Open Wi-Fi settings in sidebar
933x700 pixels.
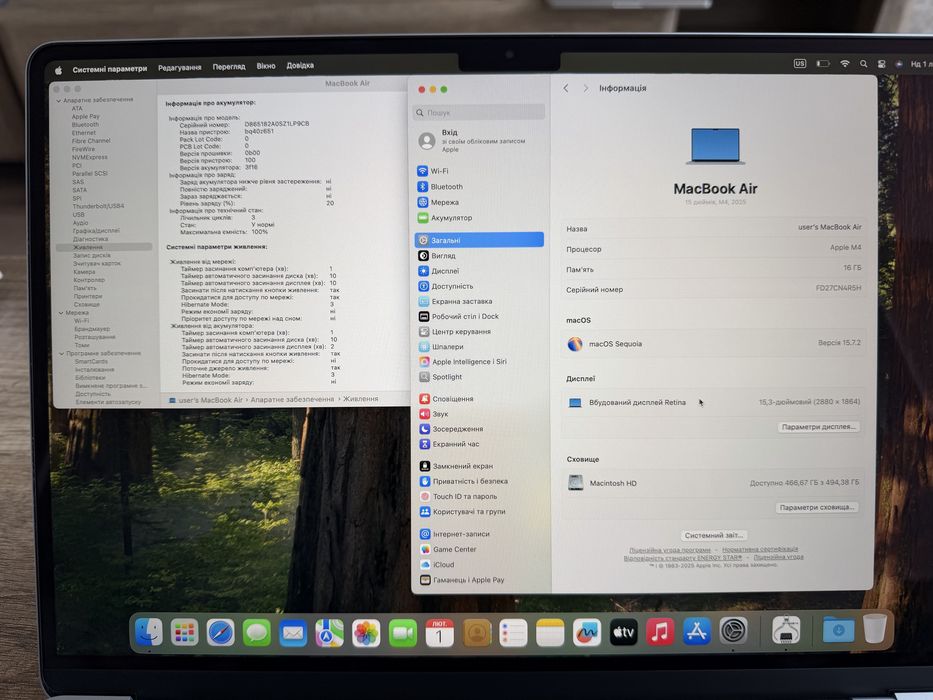tap(433, 171)
